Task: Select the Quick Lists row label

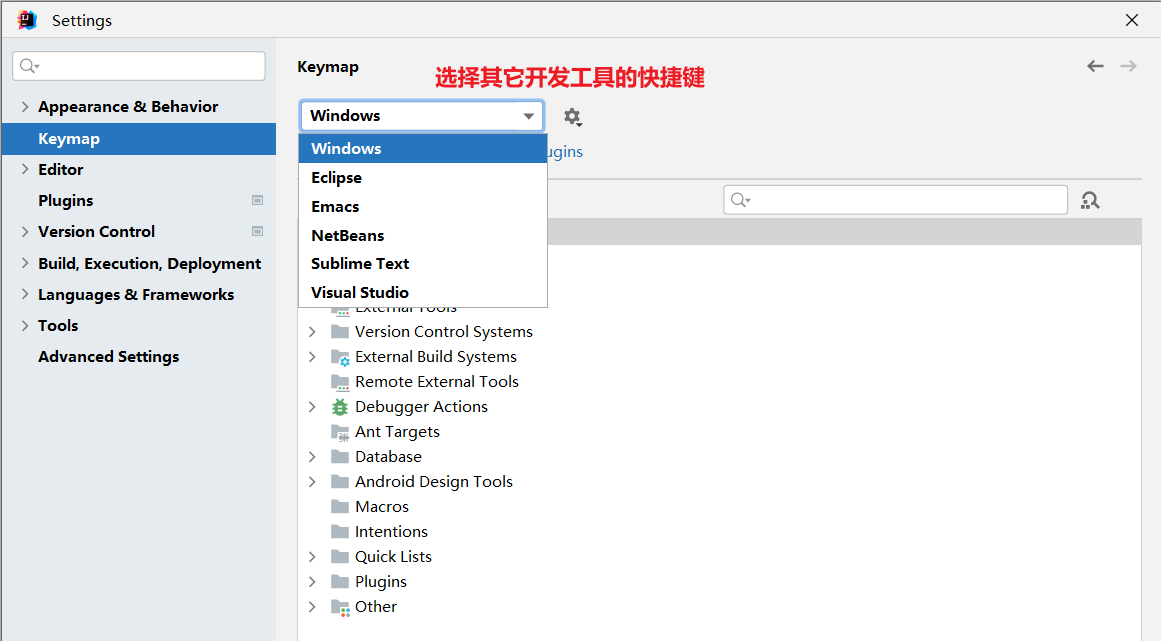Action: pos(393,557)
